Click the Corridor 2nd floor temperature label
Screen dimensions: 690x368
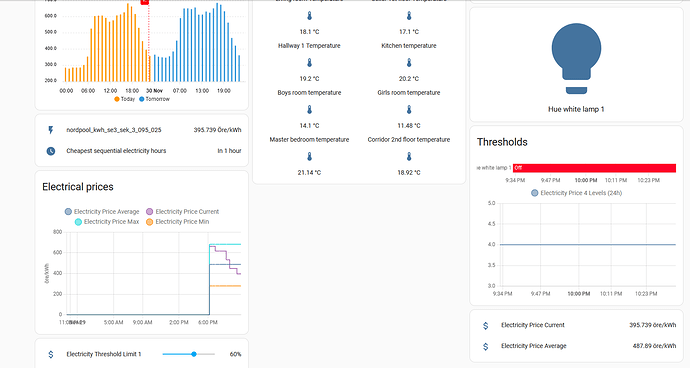409,140
